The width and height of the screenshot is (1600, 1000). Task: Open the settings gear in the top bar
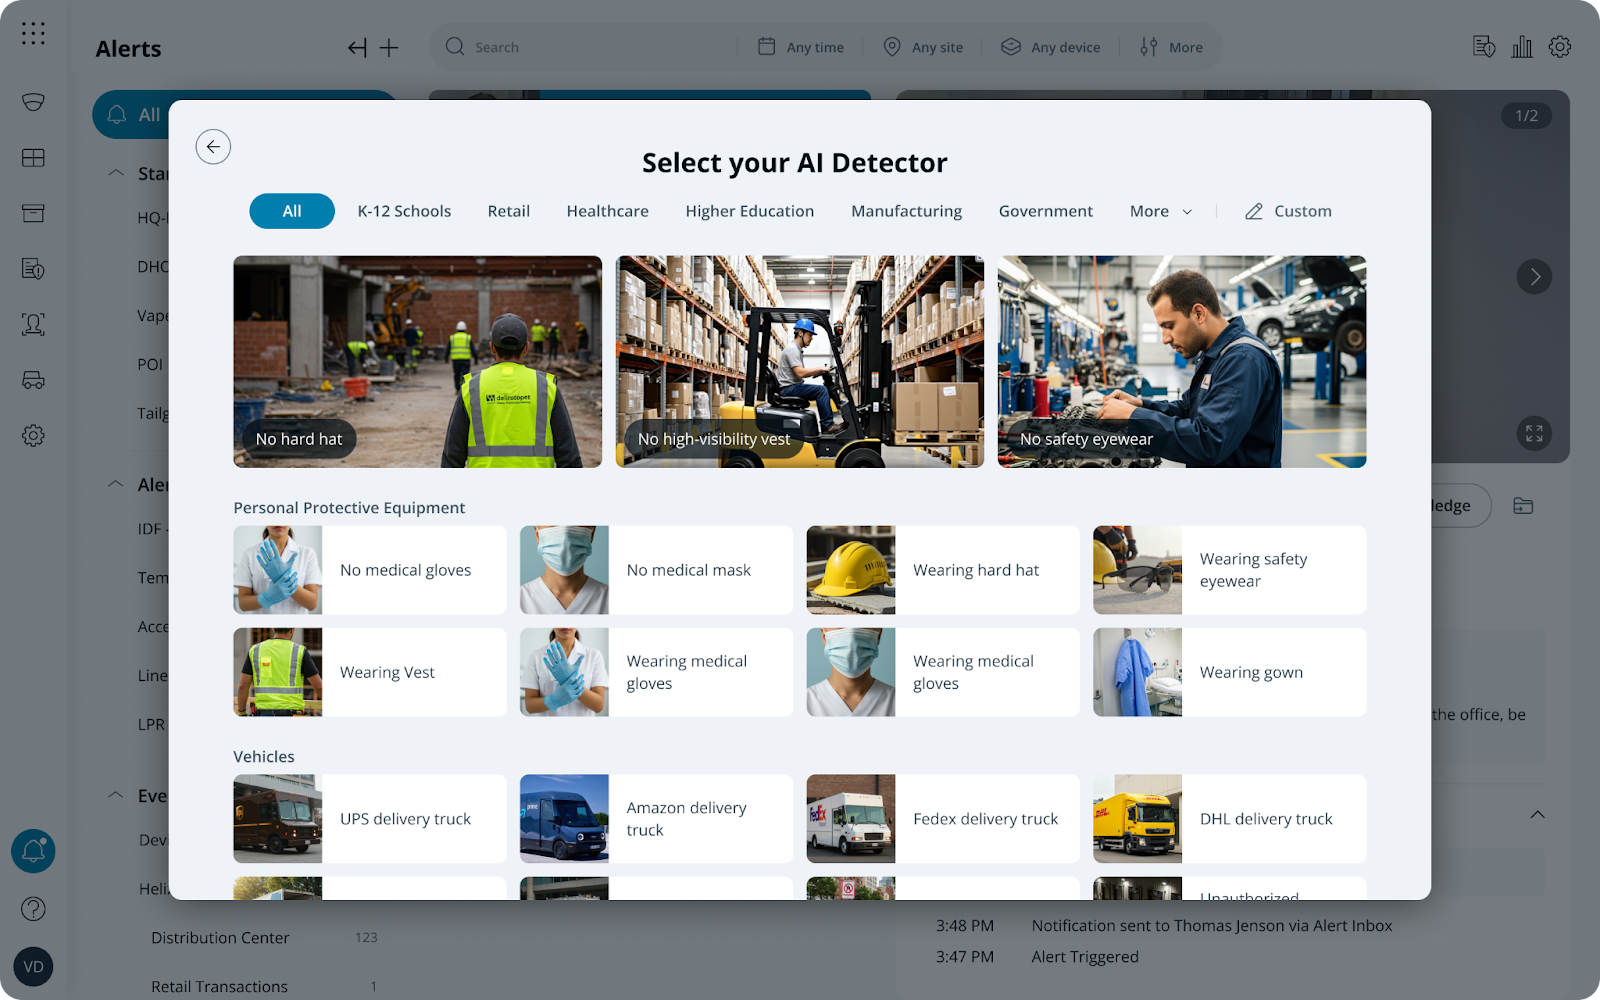[x=1559, y=47]
